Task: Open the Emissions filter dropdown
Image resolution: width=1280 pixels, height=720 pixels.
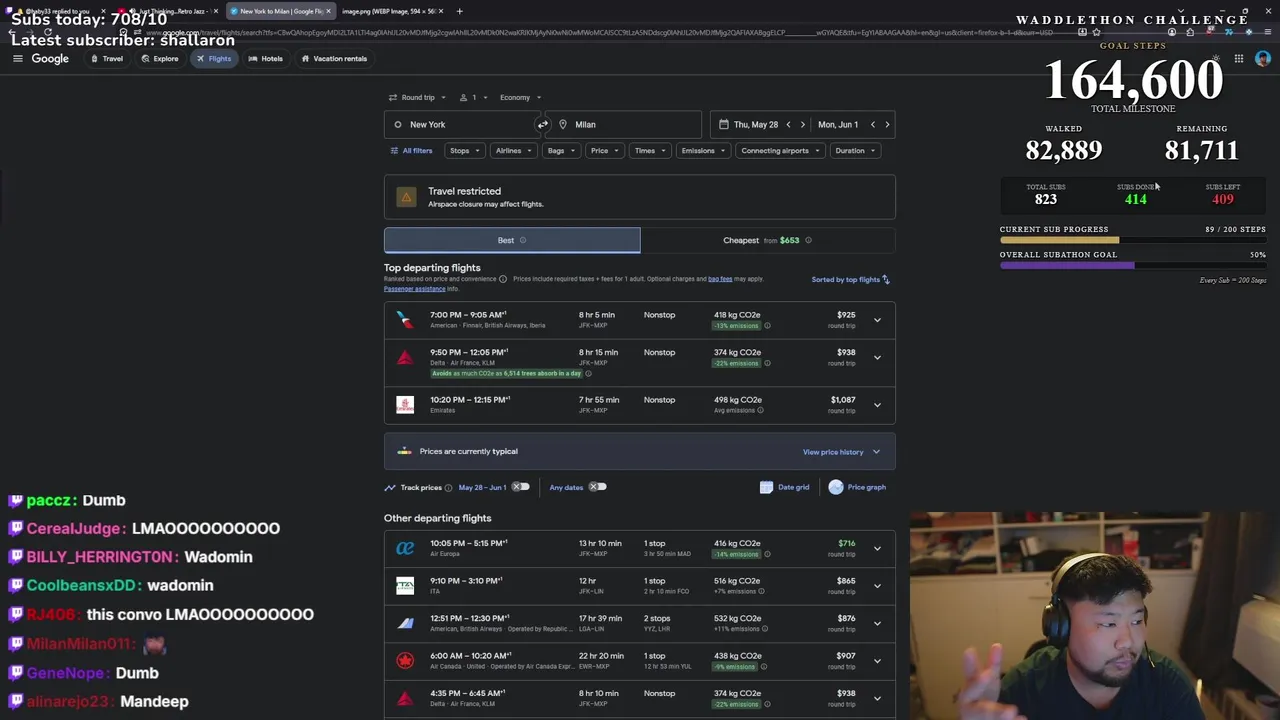Action: (704, 150)
